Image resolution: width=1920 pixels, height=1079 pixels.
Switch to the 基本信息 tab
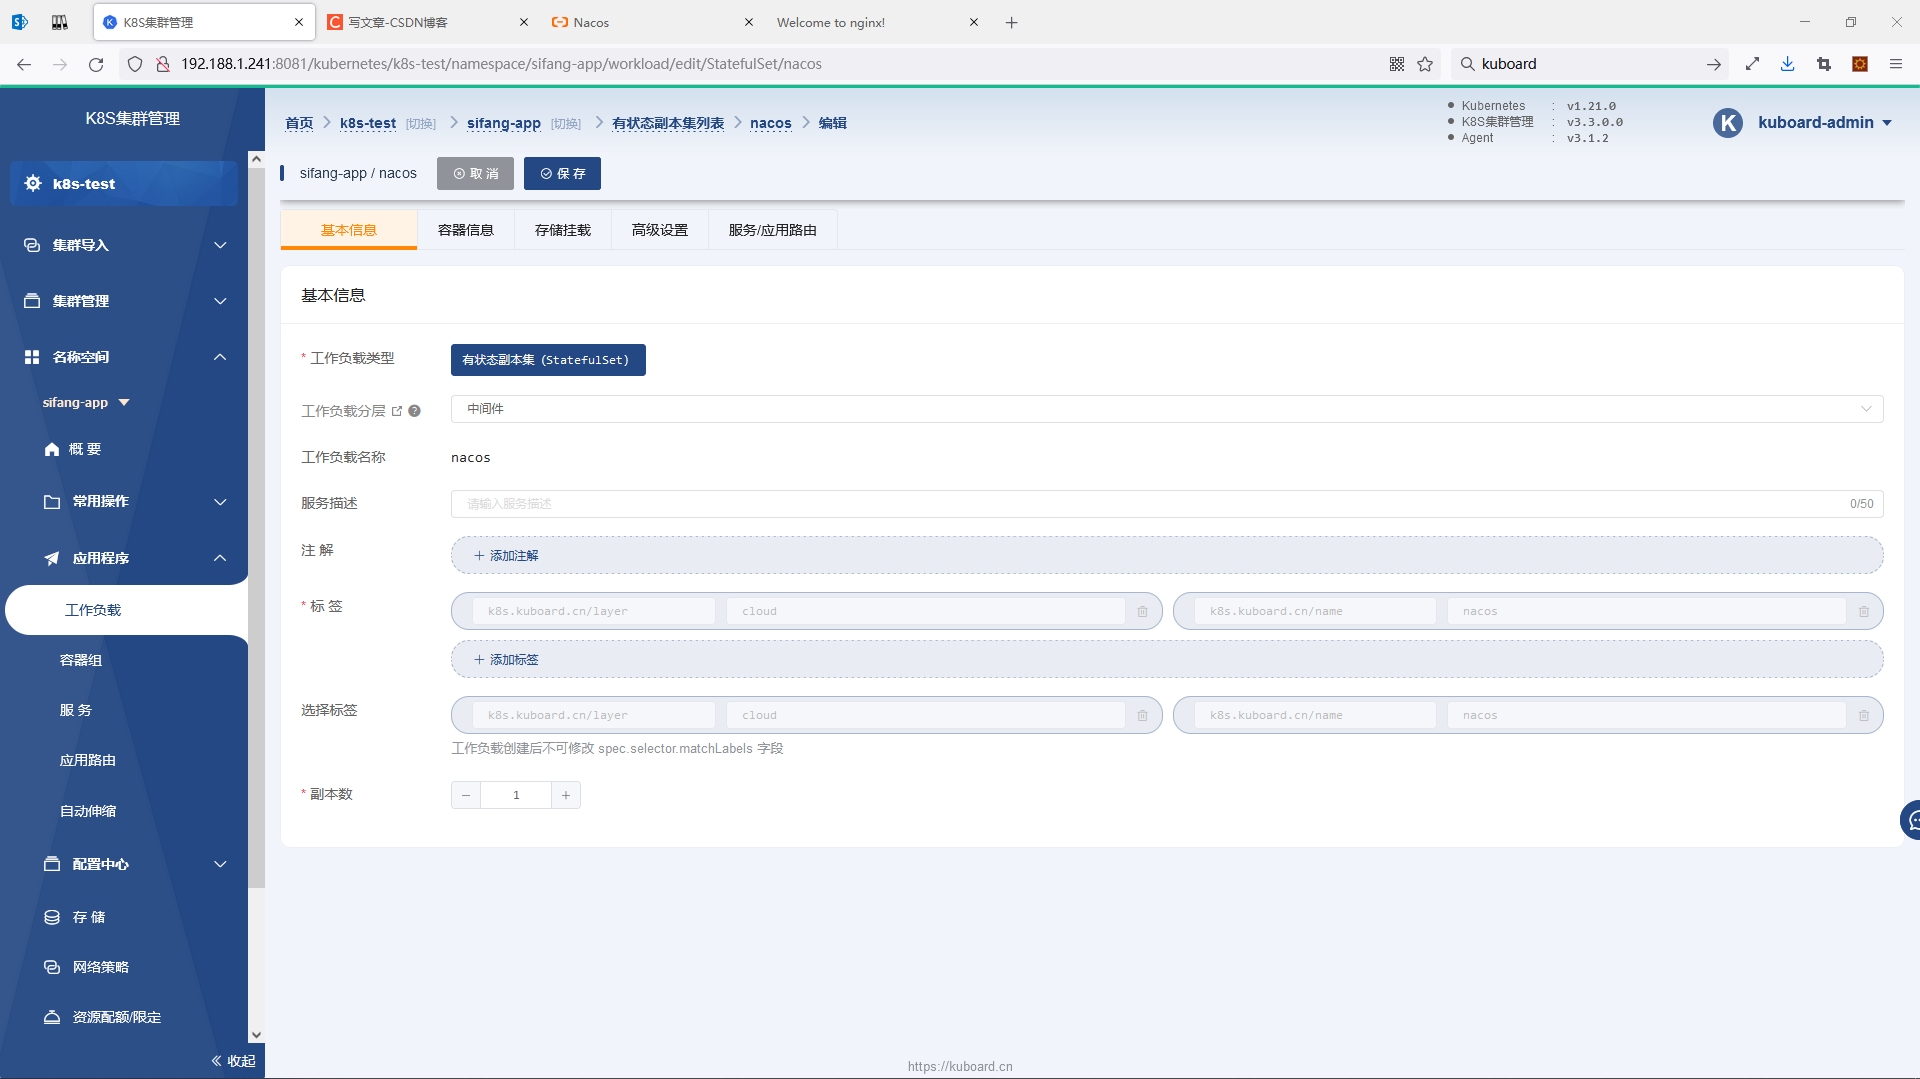[349, 230]
